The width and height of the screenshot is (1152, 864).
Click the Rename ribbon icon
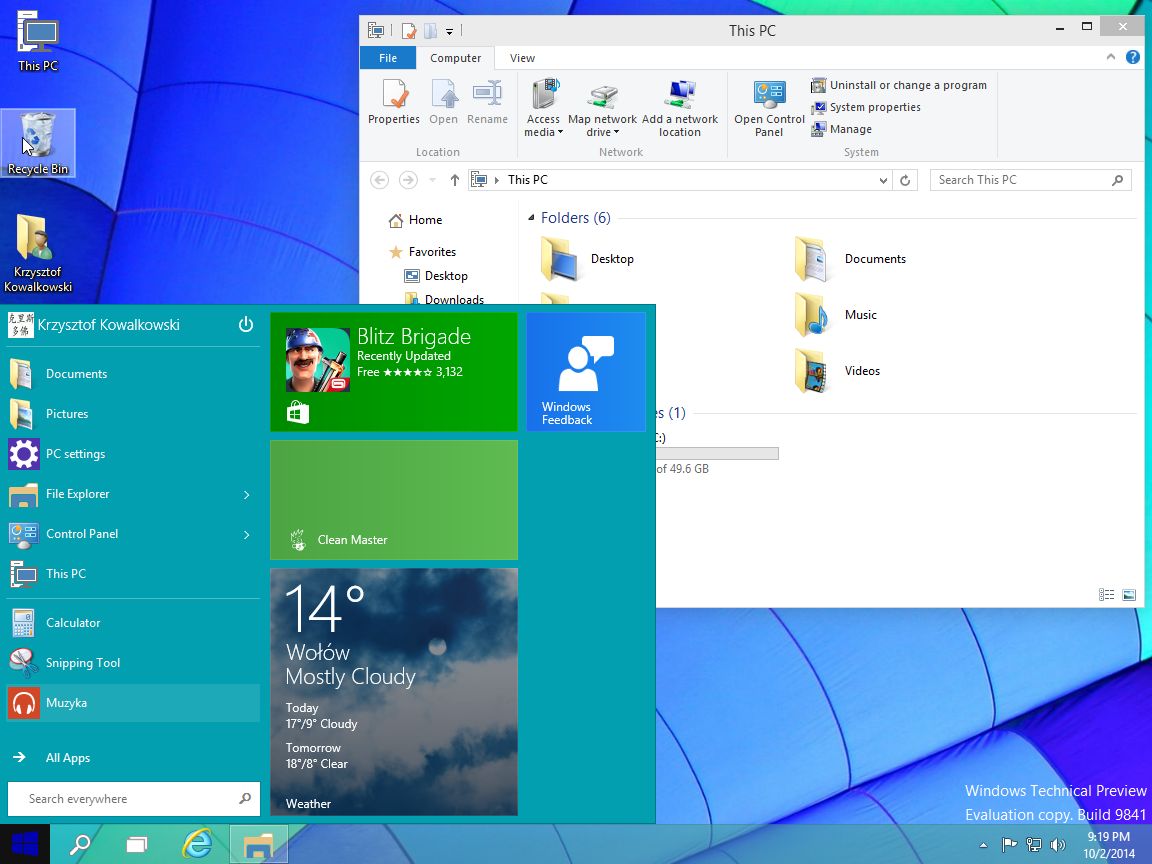click(x=487, y=102)
